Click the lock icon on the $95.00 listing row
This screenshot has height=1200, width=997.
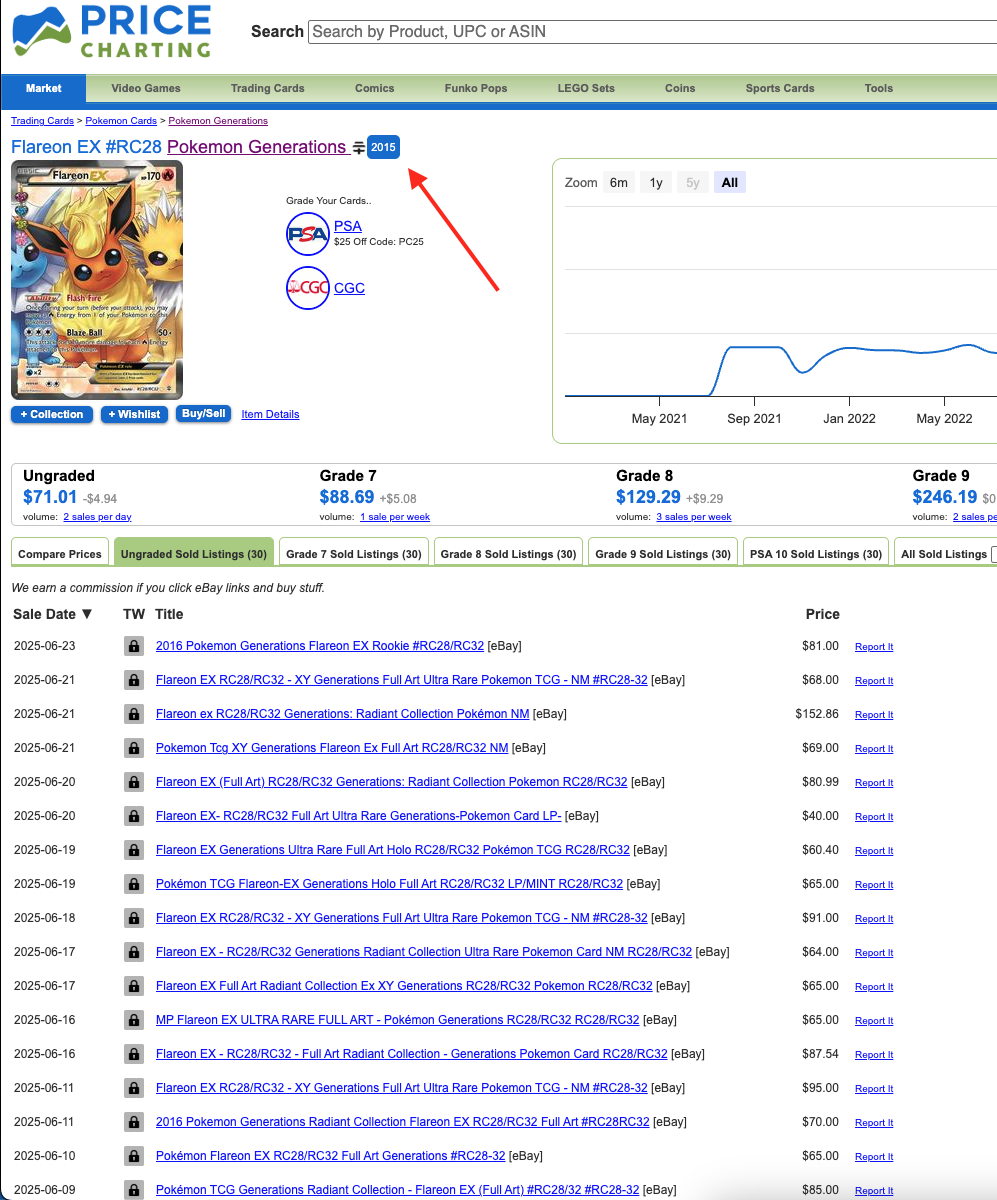133,1088
